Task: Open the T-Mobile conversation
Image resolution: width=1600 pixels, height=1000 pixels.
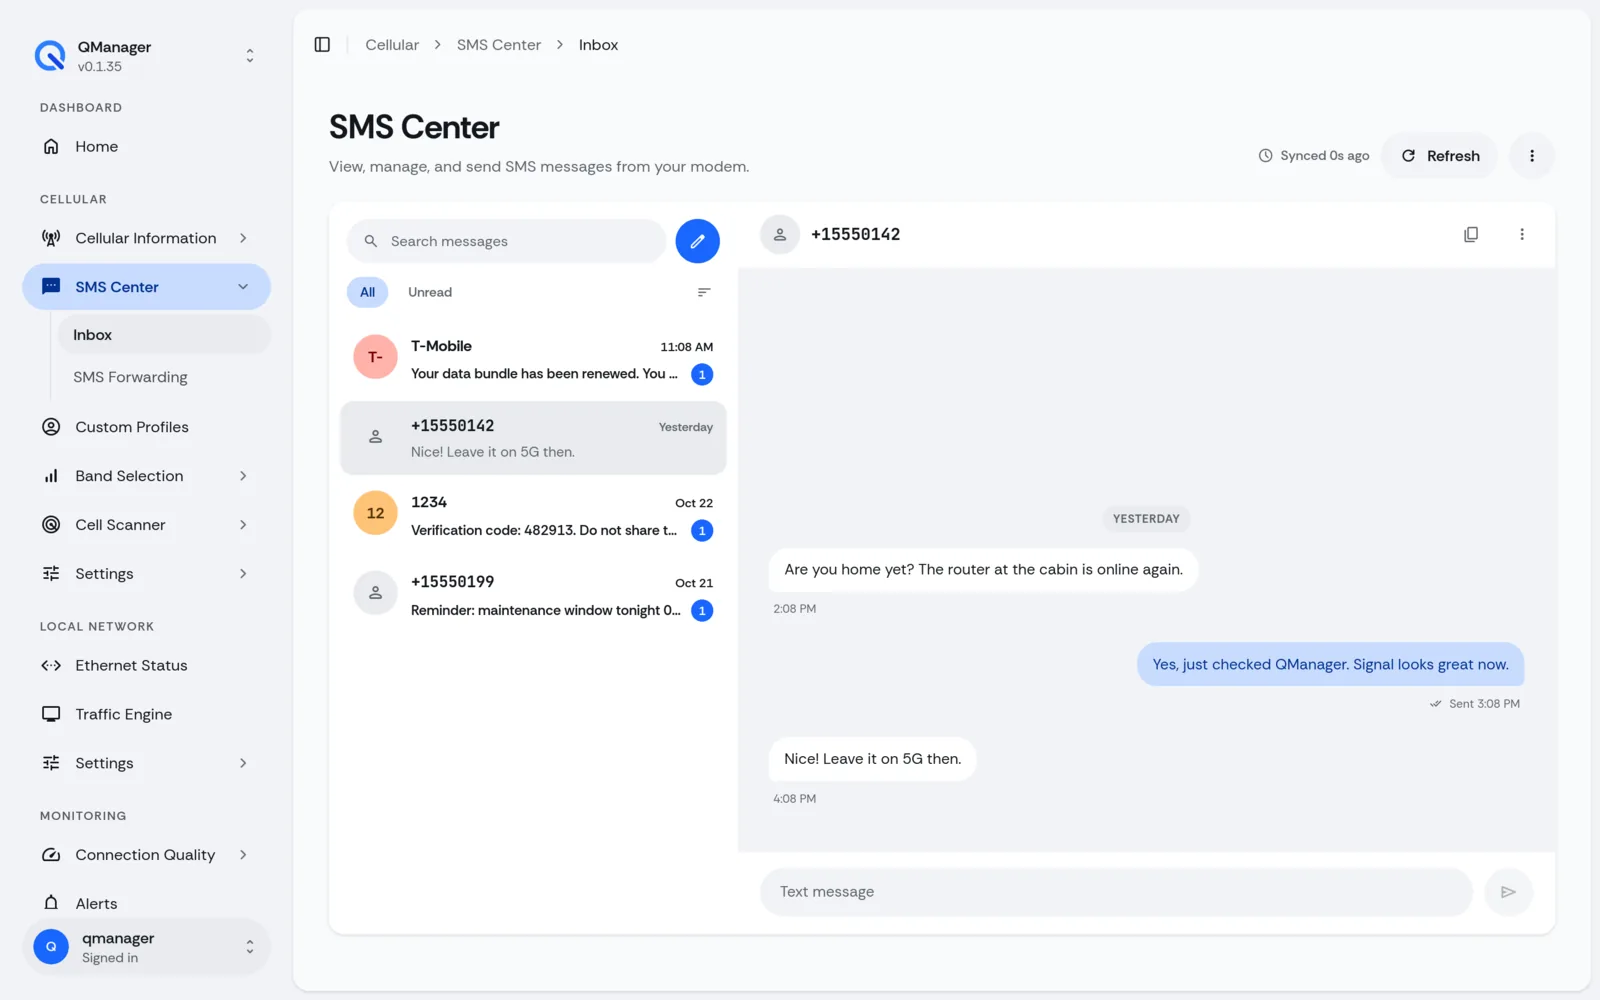Action: pos(533,359)
